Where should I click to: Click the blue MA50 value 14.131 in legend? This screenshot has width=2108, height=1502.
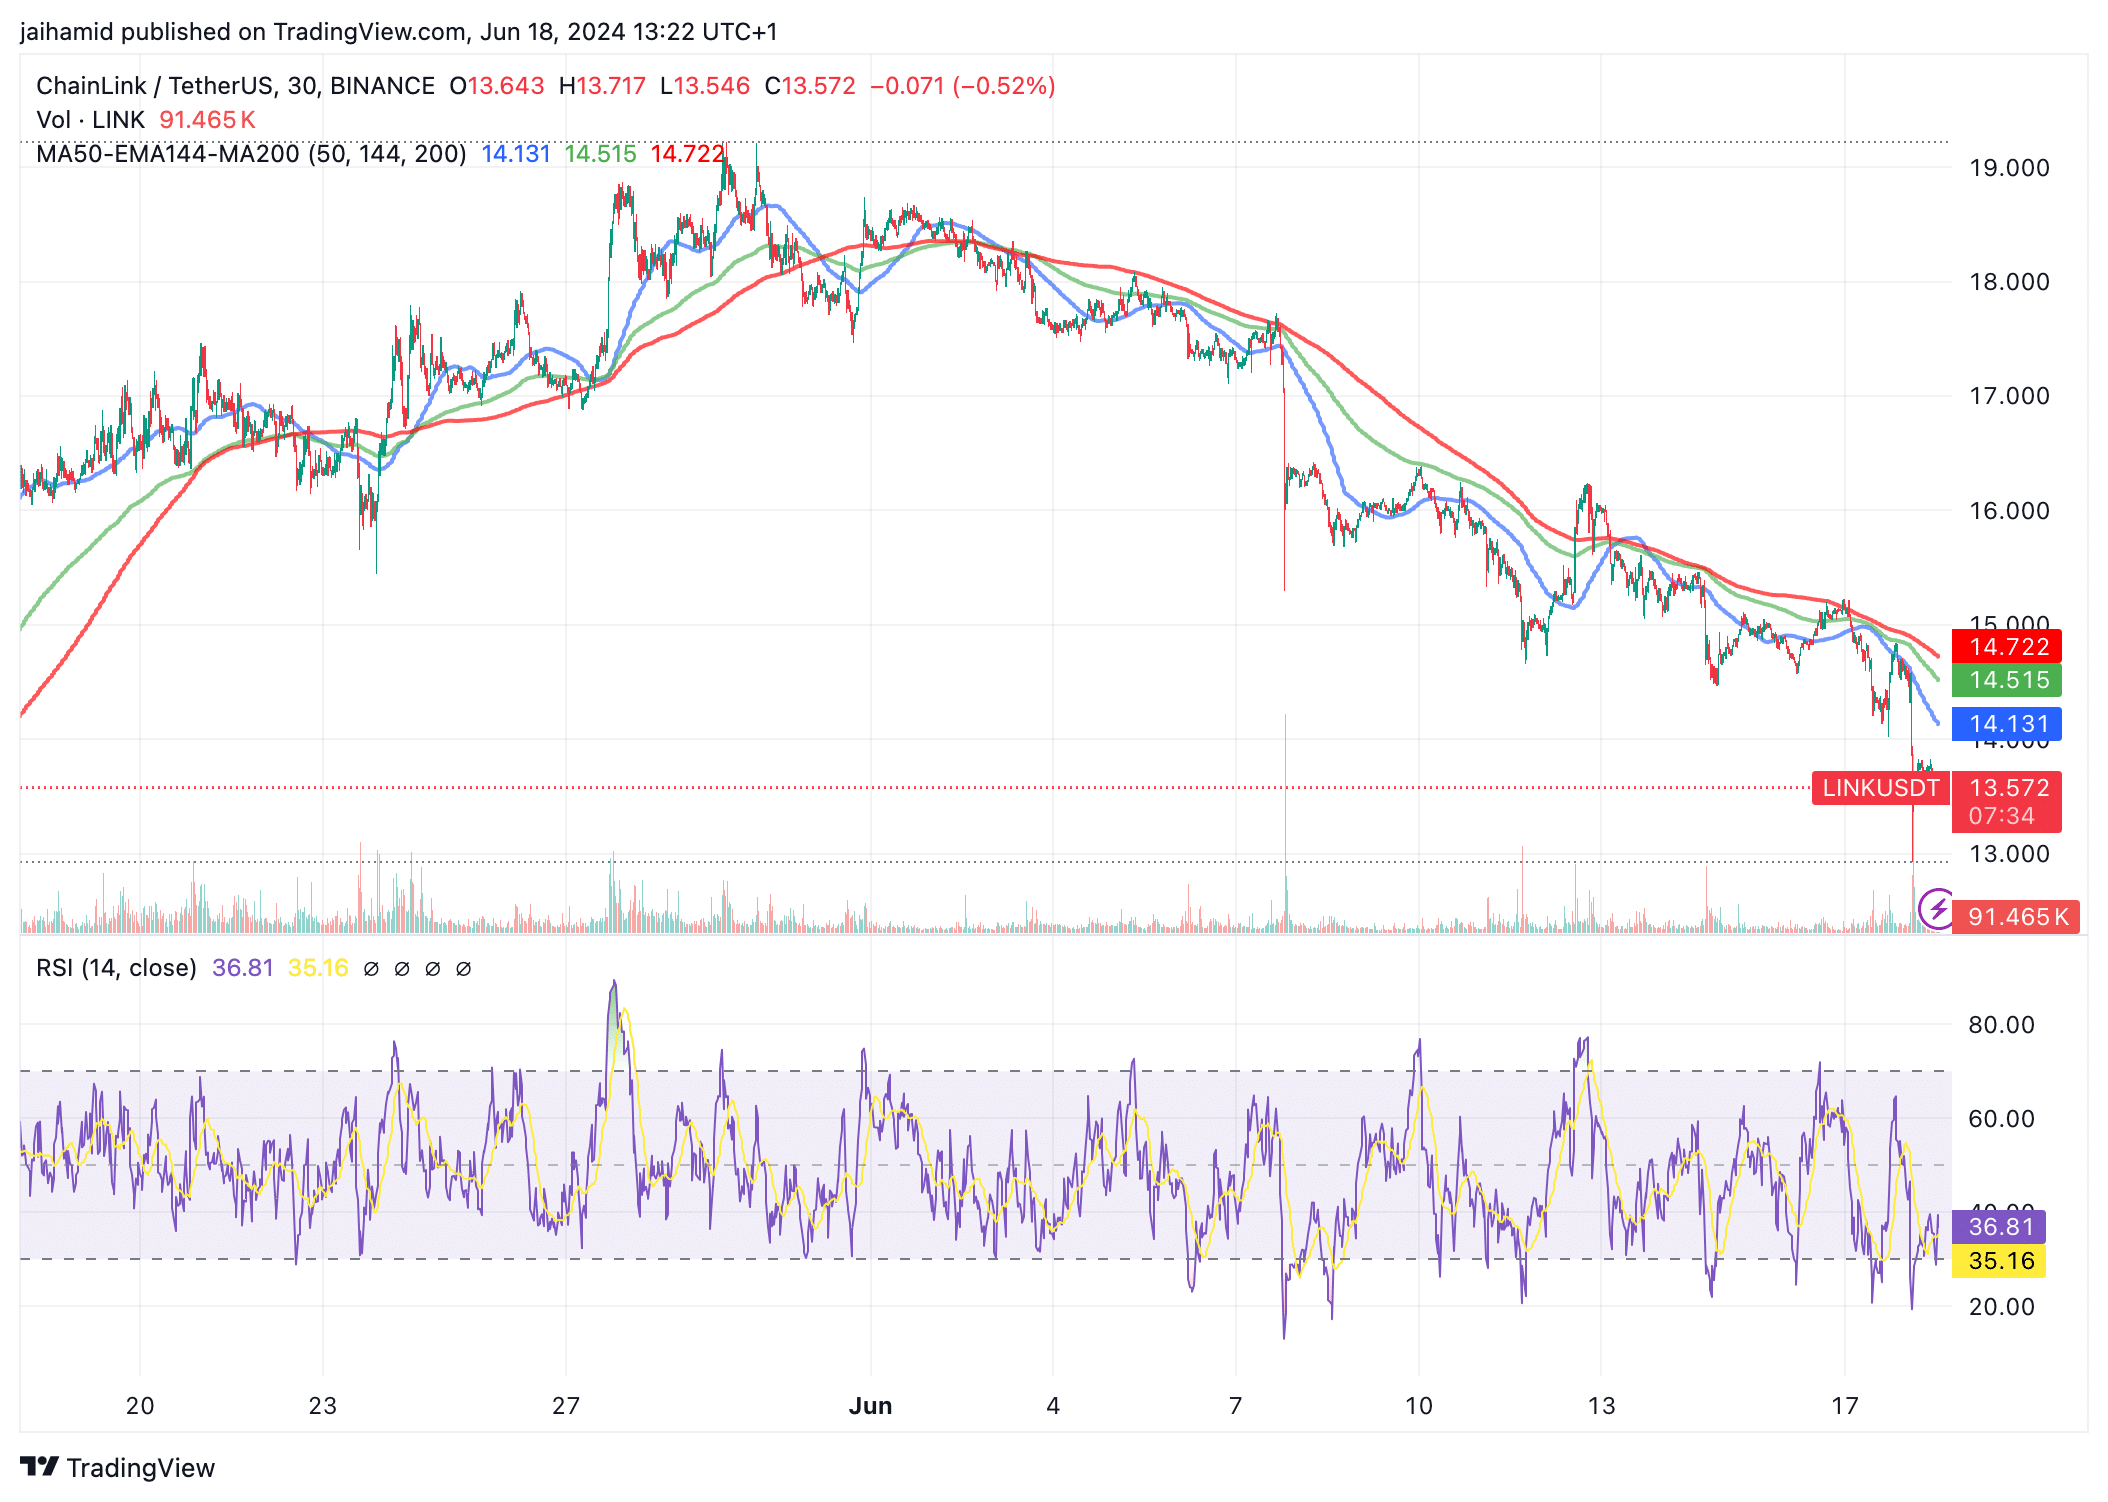point(516,154)
